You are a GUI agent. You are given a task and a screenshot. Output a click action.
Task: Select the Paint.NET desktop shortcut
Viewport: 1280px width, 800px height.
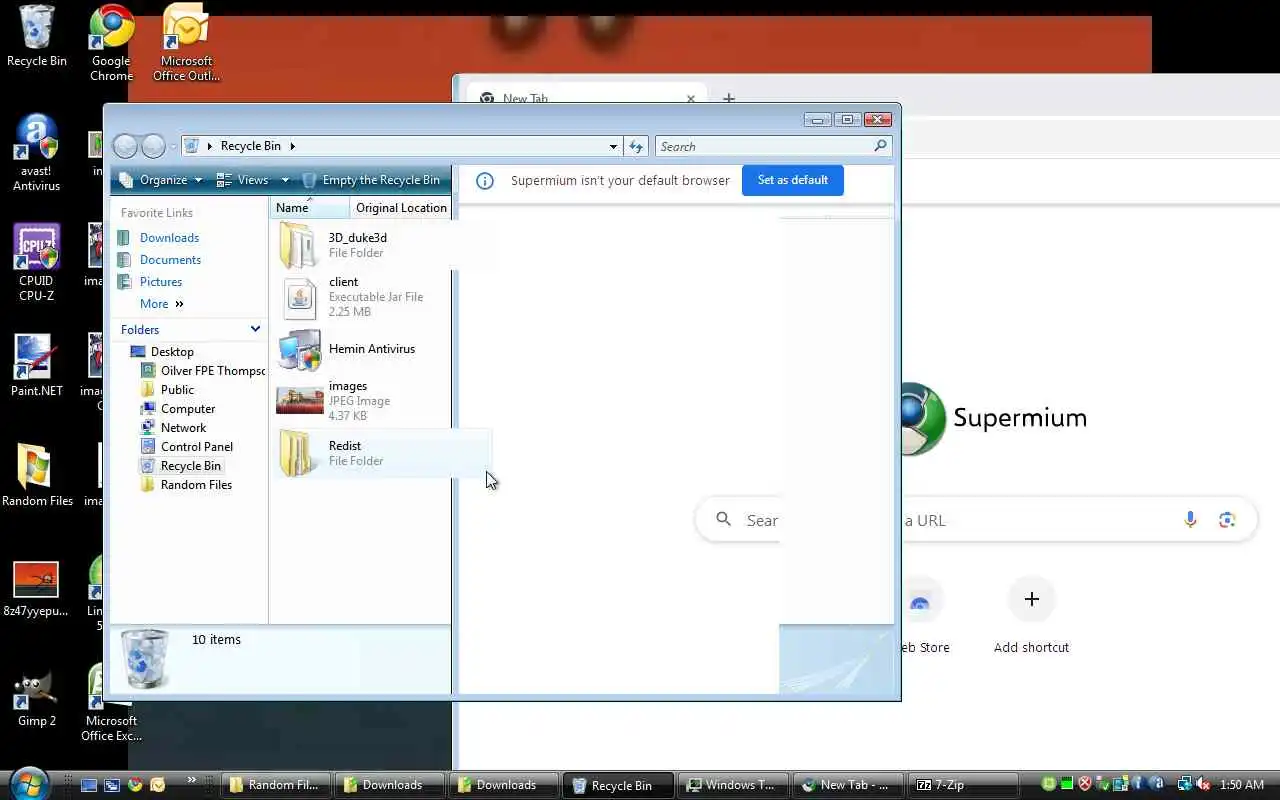click(36, 366)
